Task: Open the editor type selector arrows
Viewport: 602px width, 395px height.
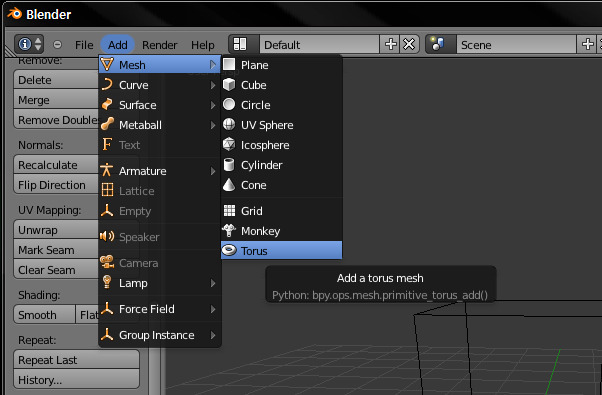Action: (38, 45)
